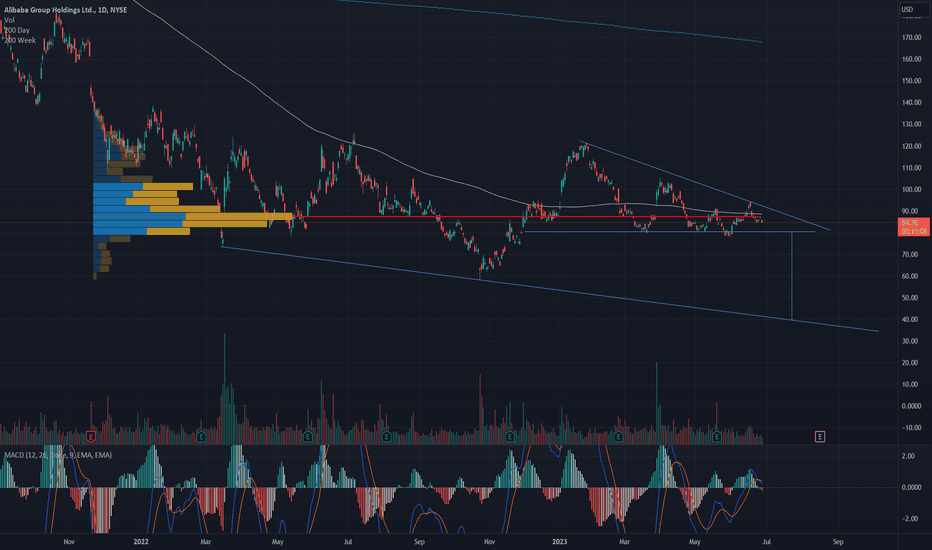Click the 160.00 price axis label
The height and width of the screenshot is (550, 932).
[x=911, y=59]
